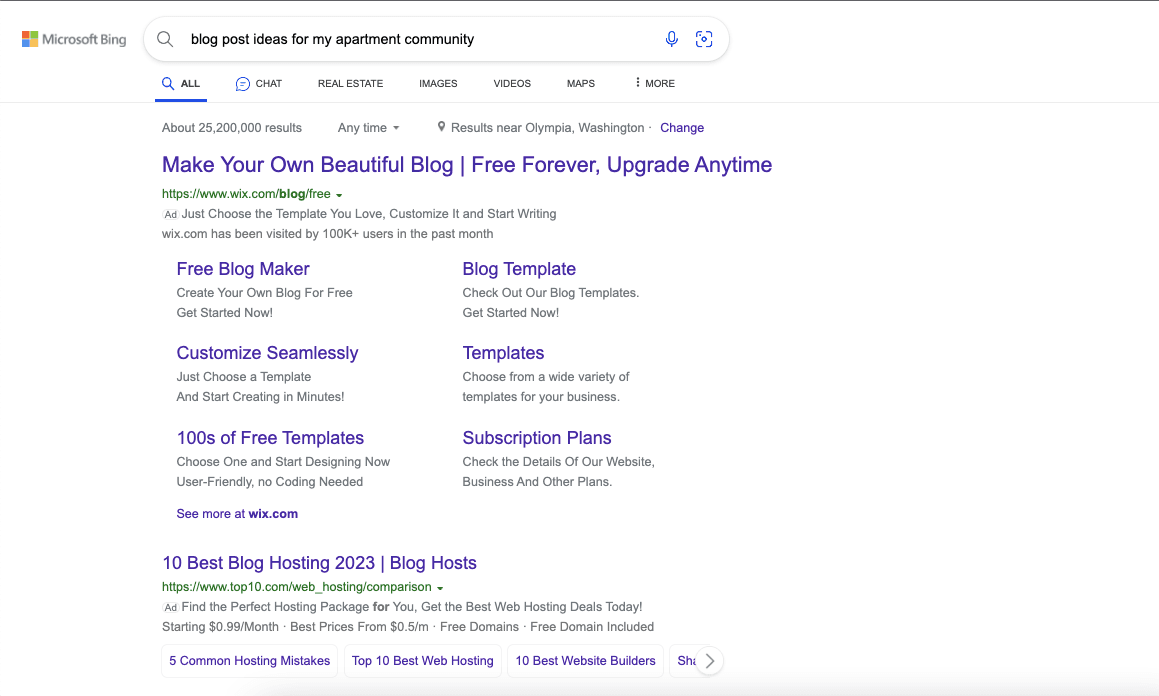Click the Results near Olympia, Washington text

click(x=548, y=128)
